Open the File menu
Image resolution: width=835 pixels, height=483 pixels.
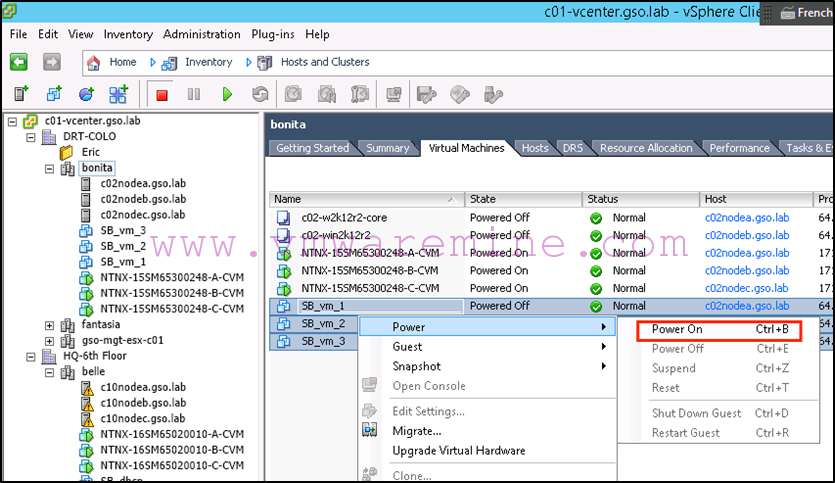[19, 34]
